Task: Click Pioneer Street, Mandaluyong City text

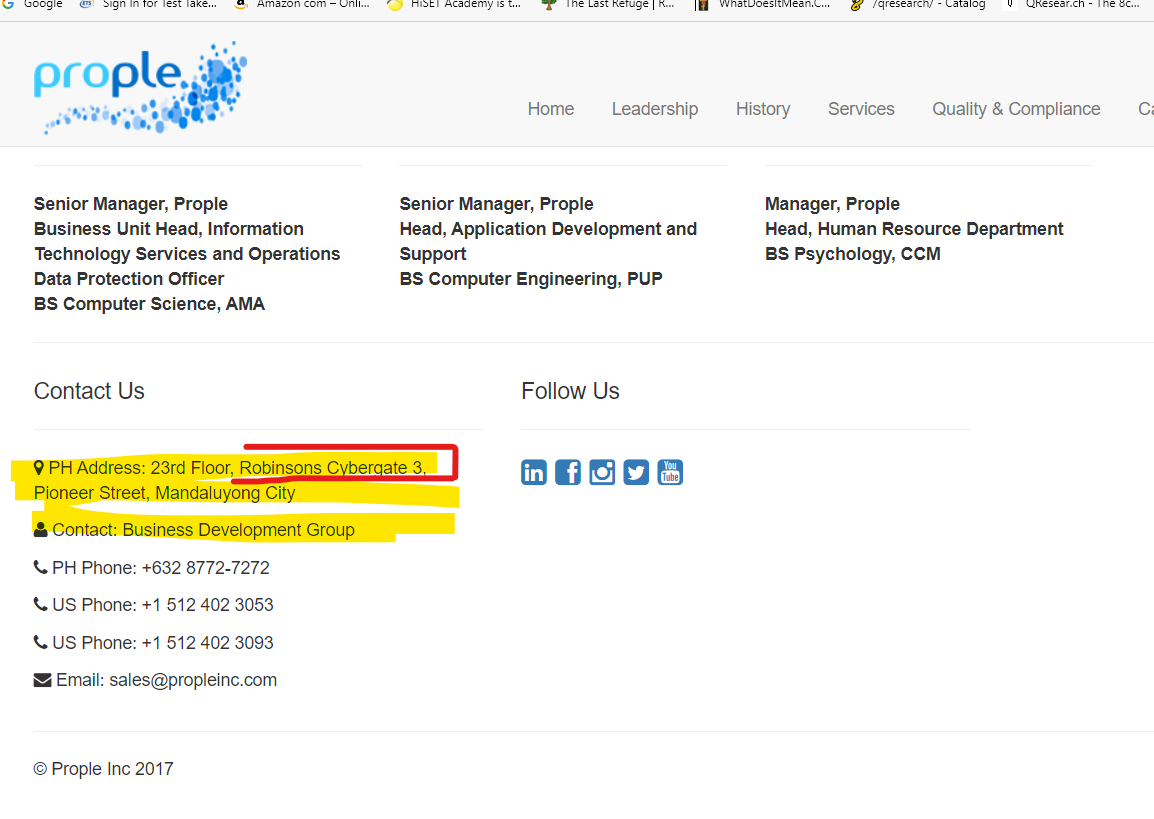Action: coord(165,493)
